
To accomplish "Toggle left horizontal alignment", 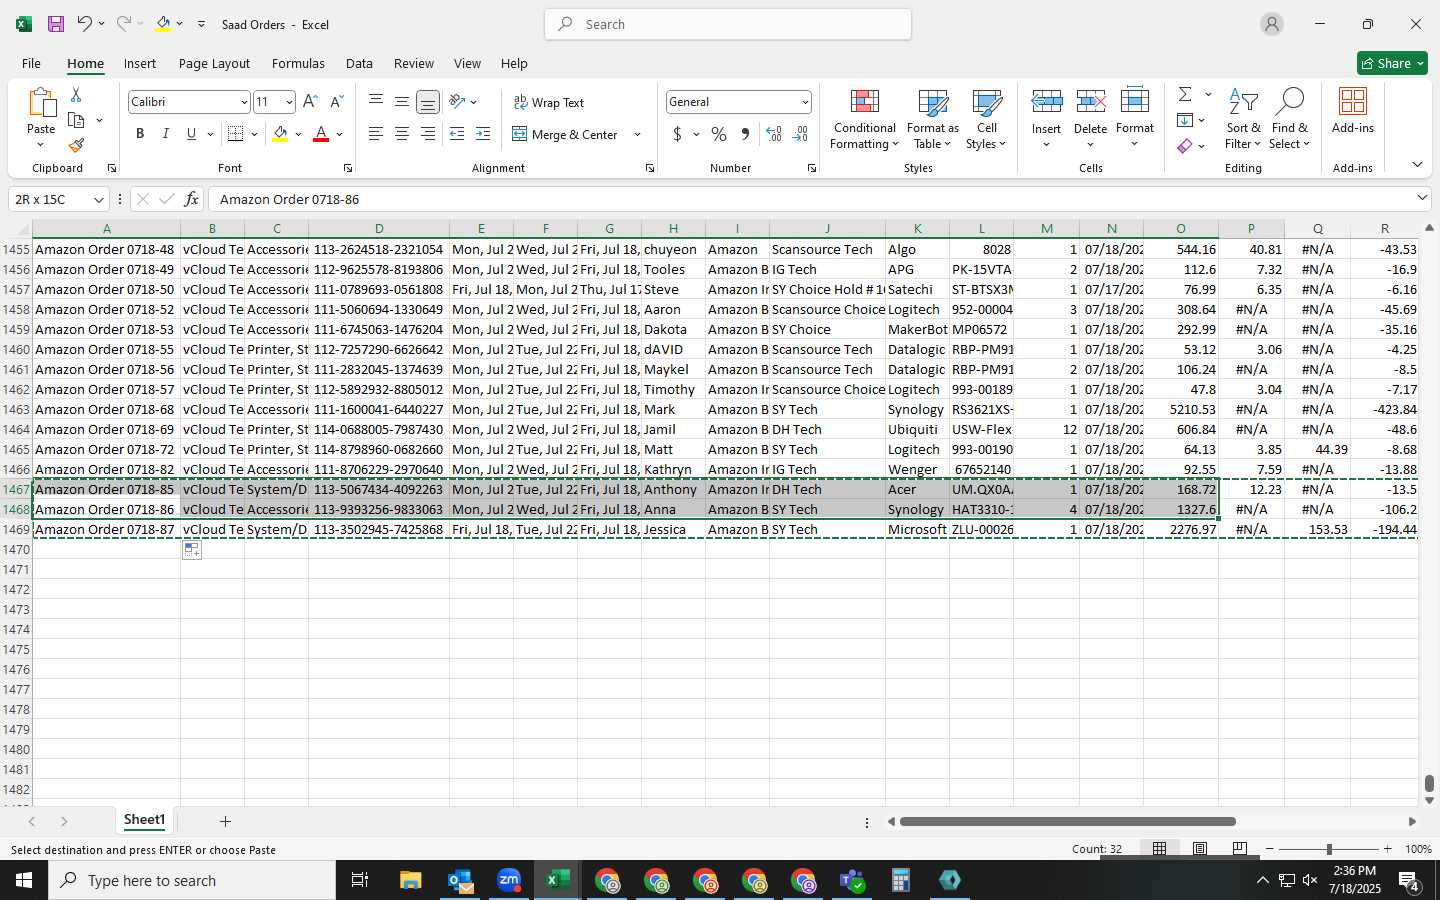I will coord(376,134).
